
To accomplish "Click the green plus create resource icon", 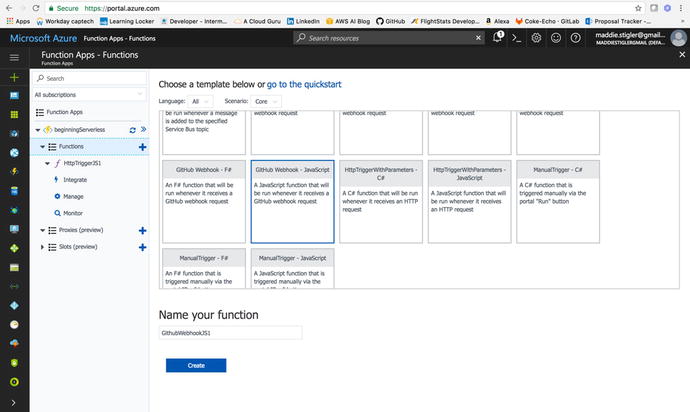I will (14, 77).
